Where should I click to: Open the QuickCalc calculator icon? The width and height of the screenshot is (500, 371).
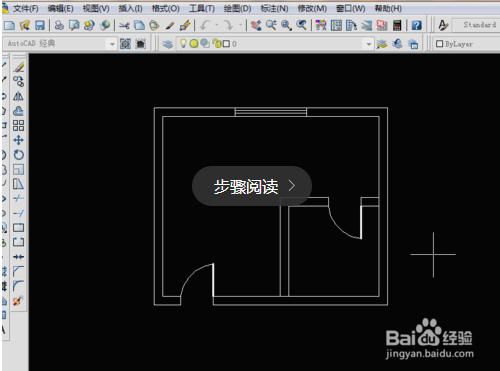pos(397,25)
